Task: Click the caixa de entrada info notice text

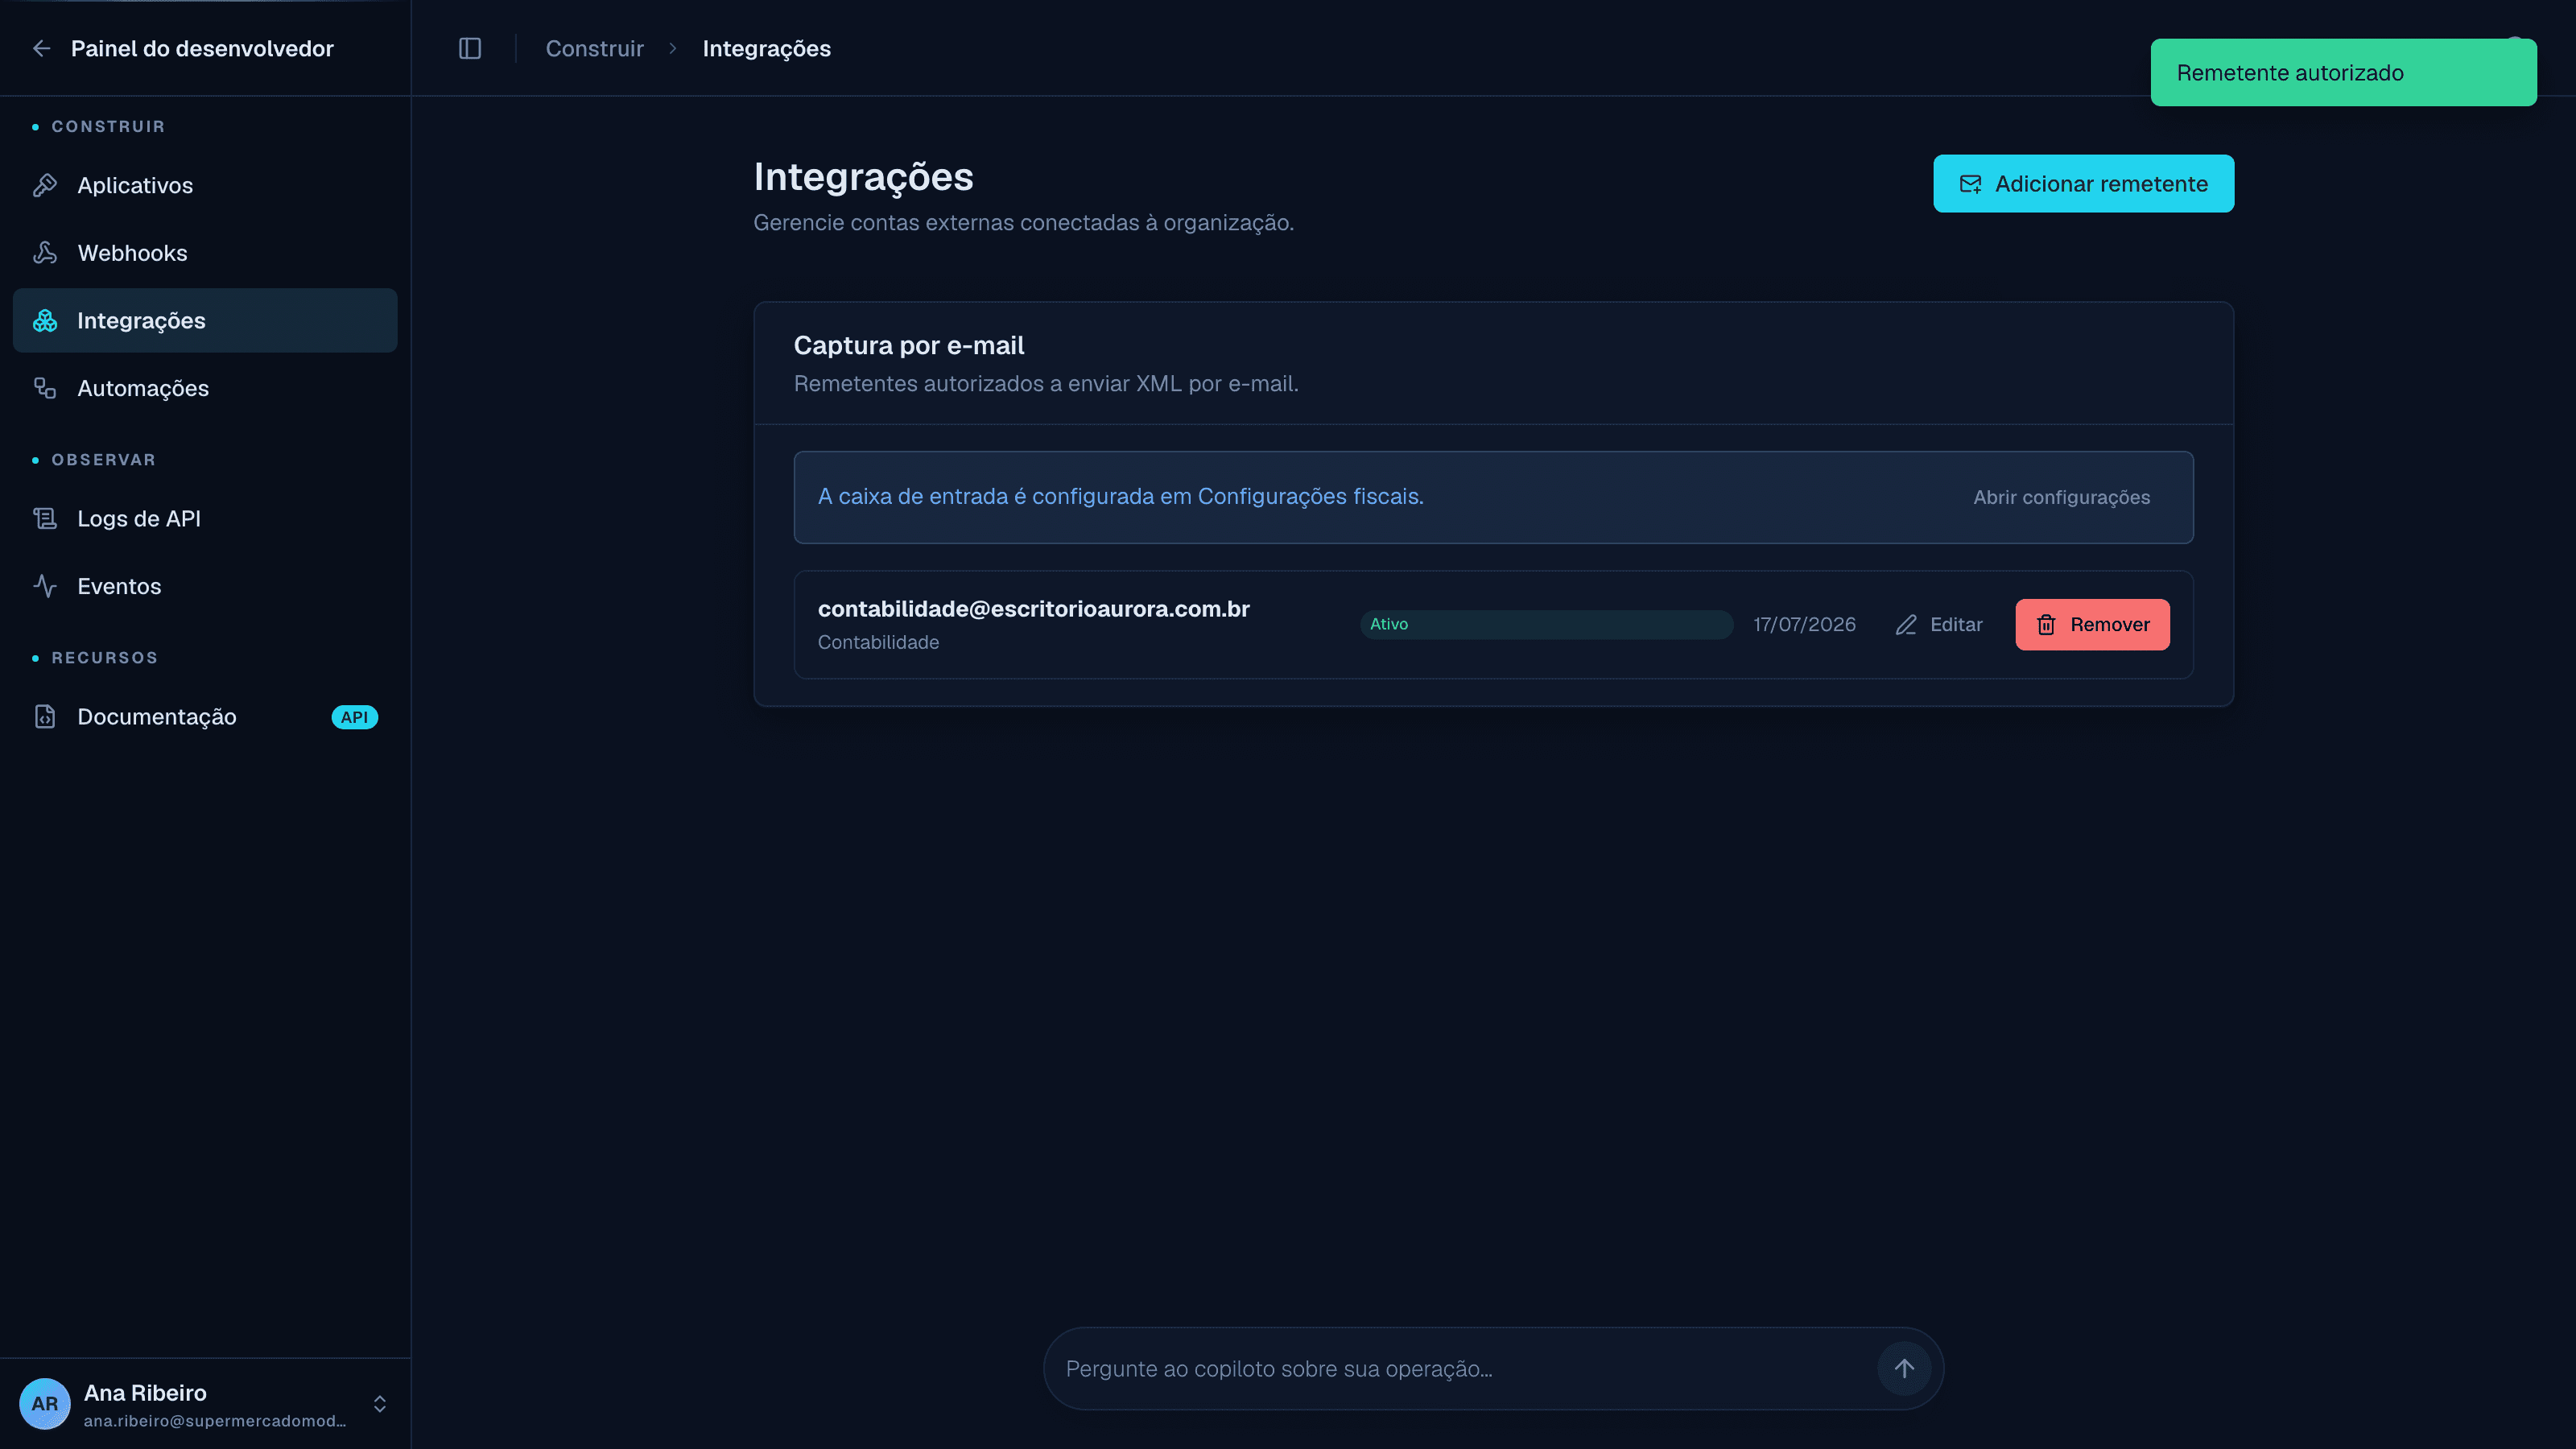Action: [1120, 496]
